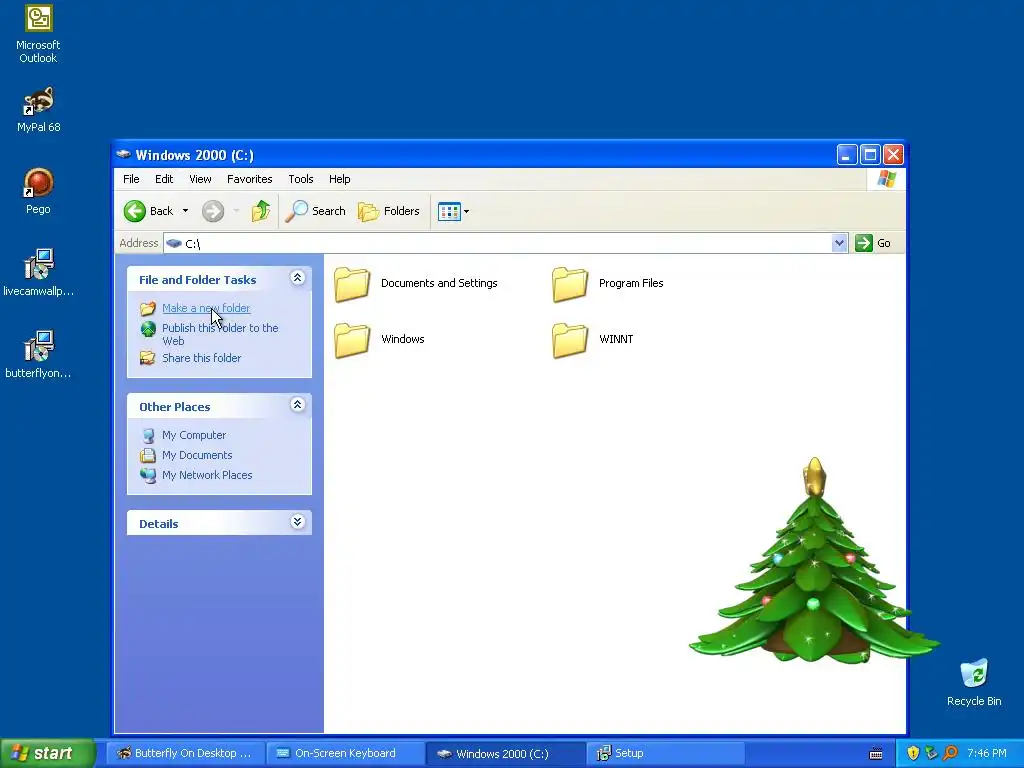Collapse the Other Places panel
The height and width of the screenshot is (768, 1024).
tap(297, 405)
